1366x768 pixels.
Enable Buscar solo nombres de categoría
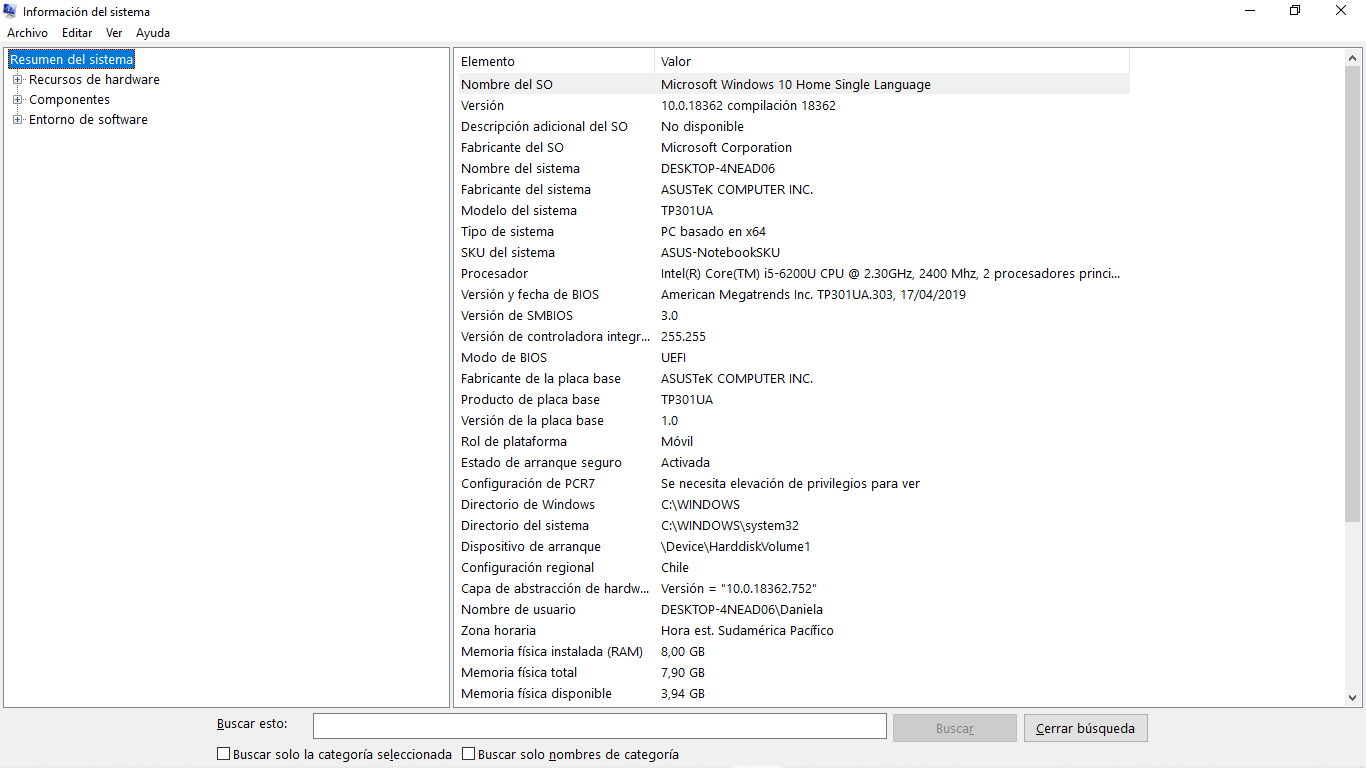[468, 755]
